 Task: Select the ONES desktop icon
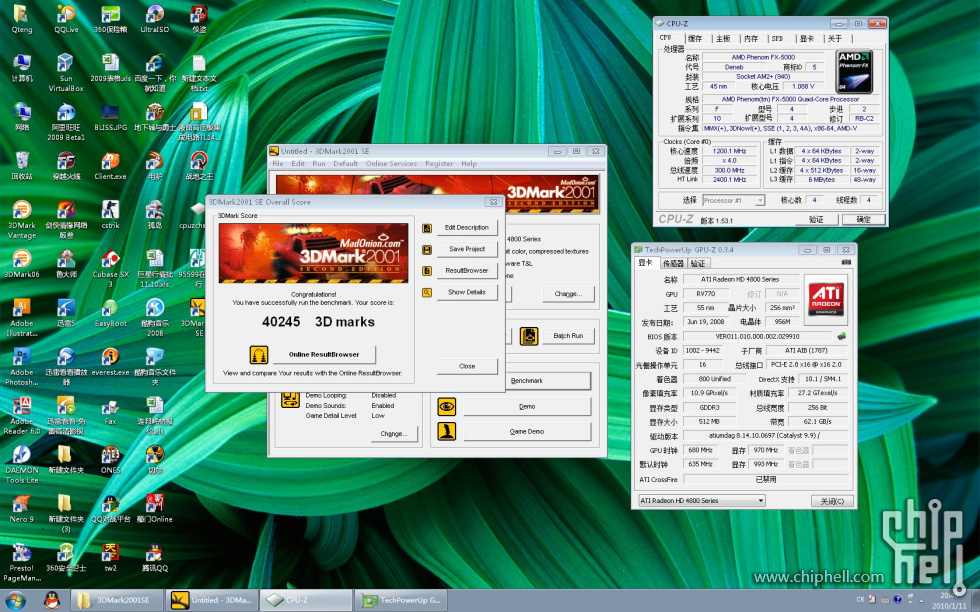coord(111,459)
